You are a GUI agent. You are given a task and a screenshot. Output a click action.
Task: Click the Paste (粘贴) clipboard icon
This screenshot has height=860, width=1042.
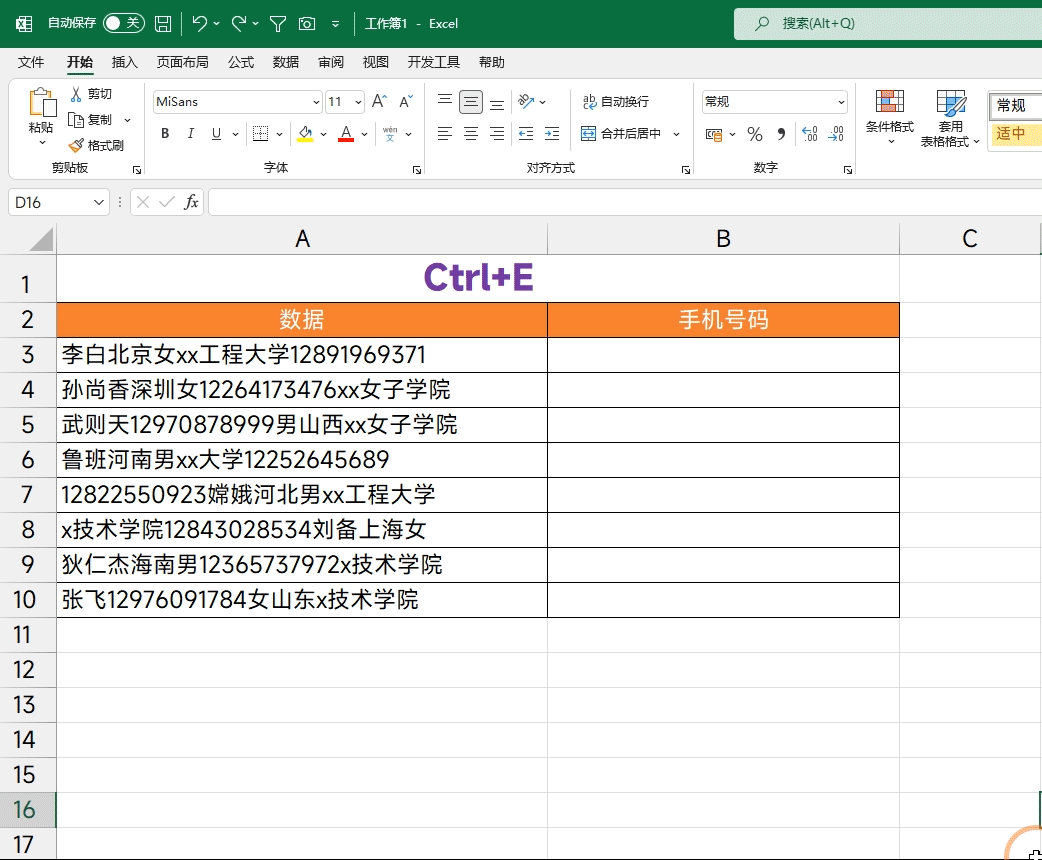(x=42, y=103)
